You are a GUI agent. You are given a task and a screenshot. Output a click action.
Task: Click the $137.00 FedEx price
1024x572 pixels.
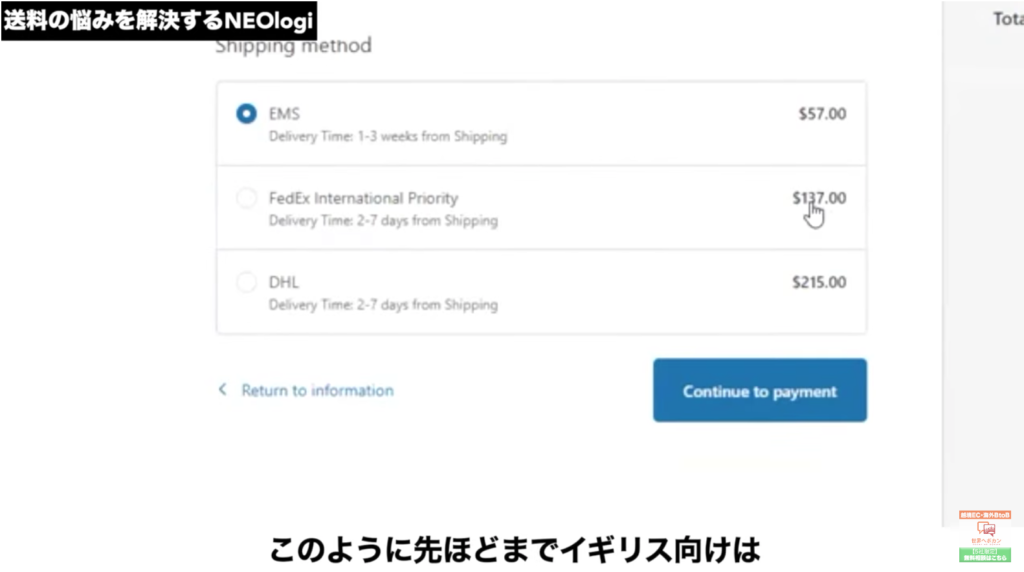coord(819,198)
